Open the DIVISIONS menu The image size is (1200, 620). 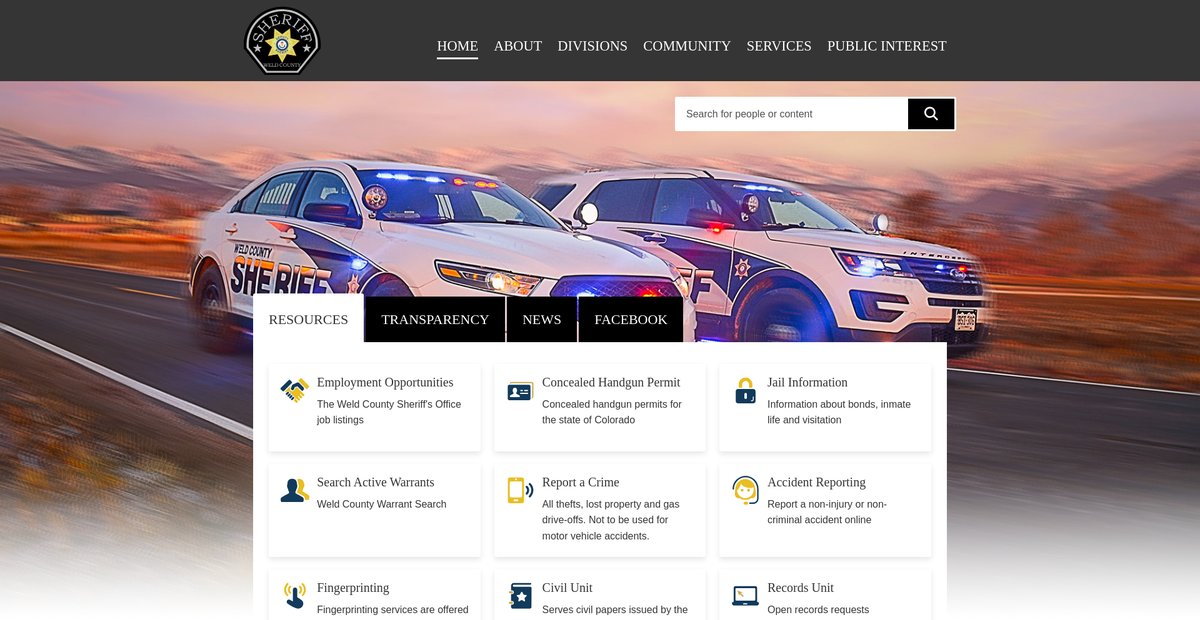[592, 46]
